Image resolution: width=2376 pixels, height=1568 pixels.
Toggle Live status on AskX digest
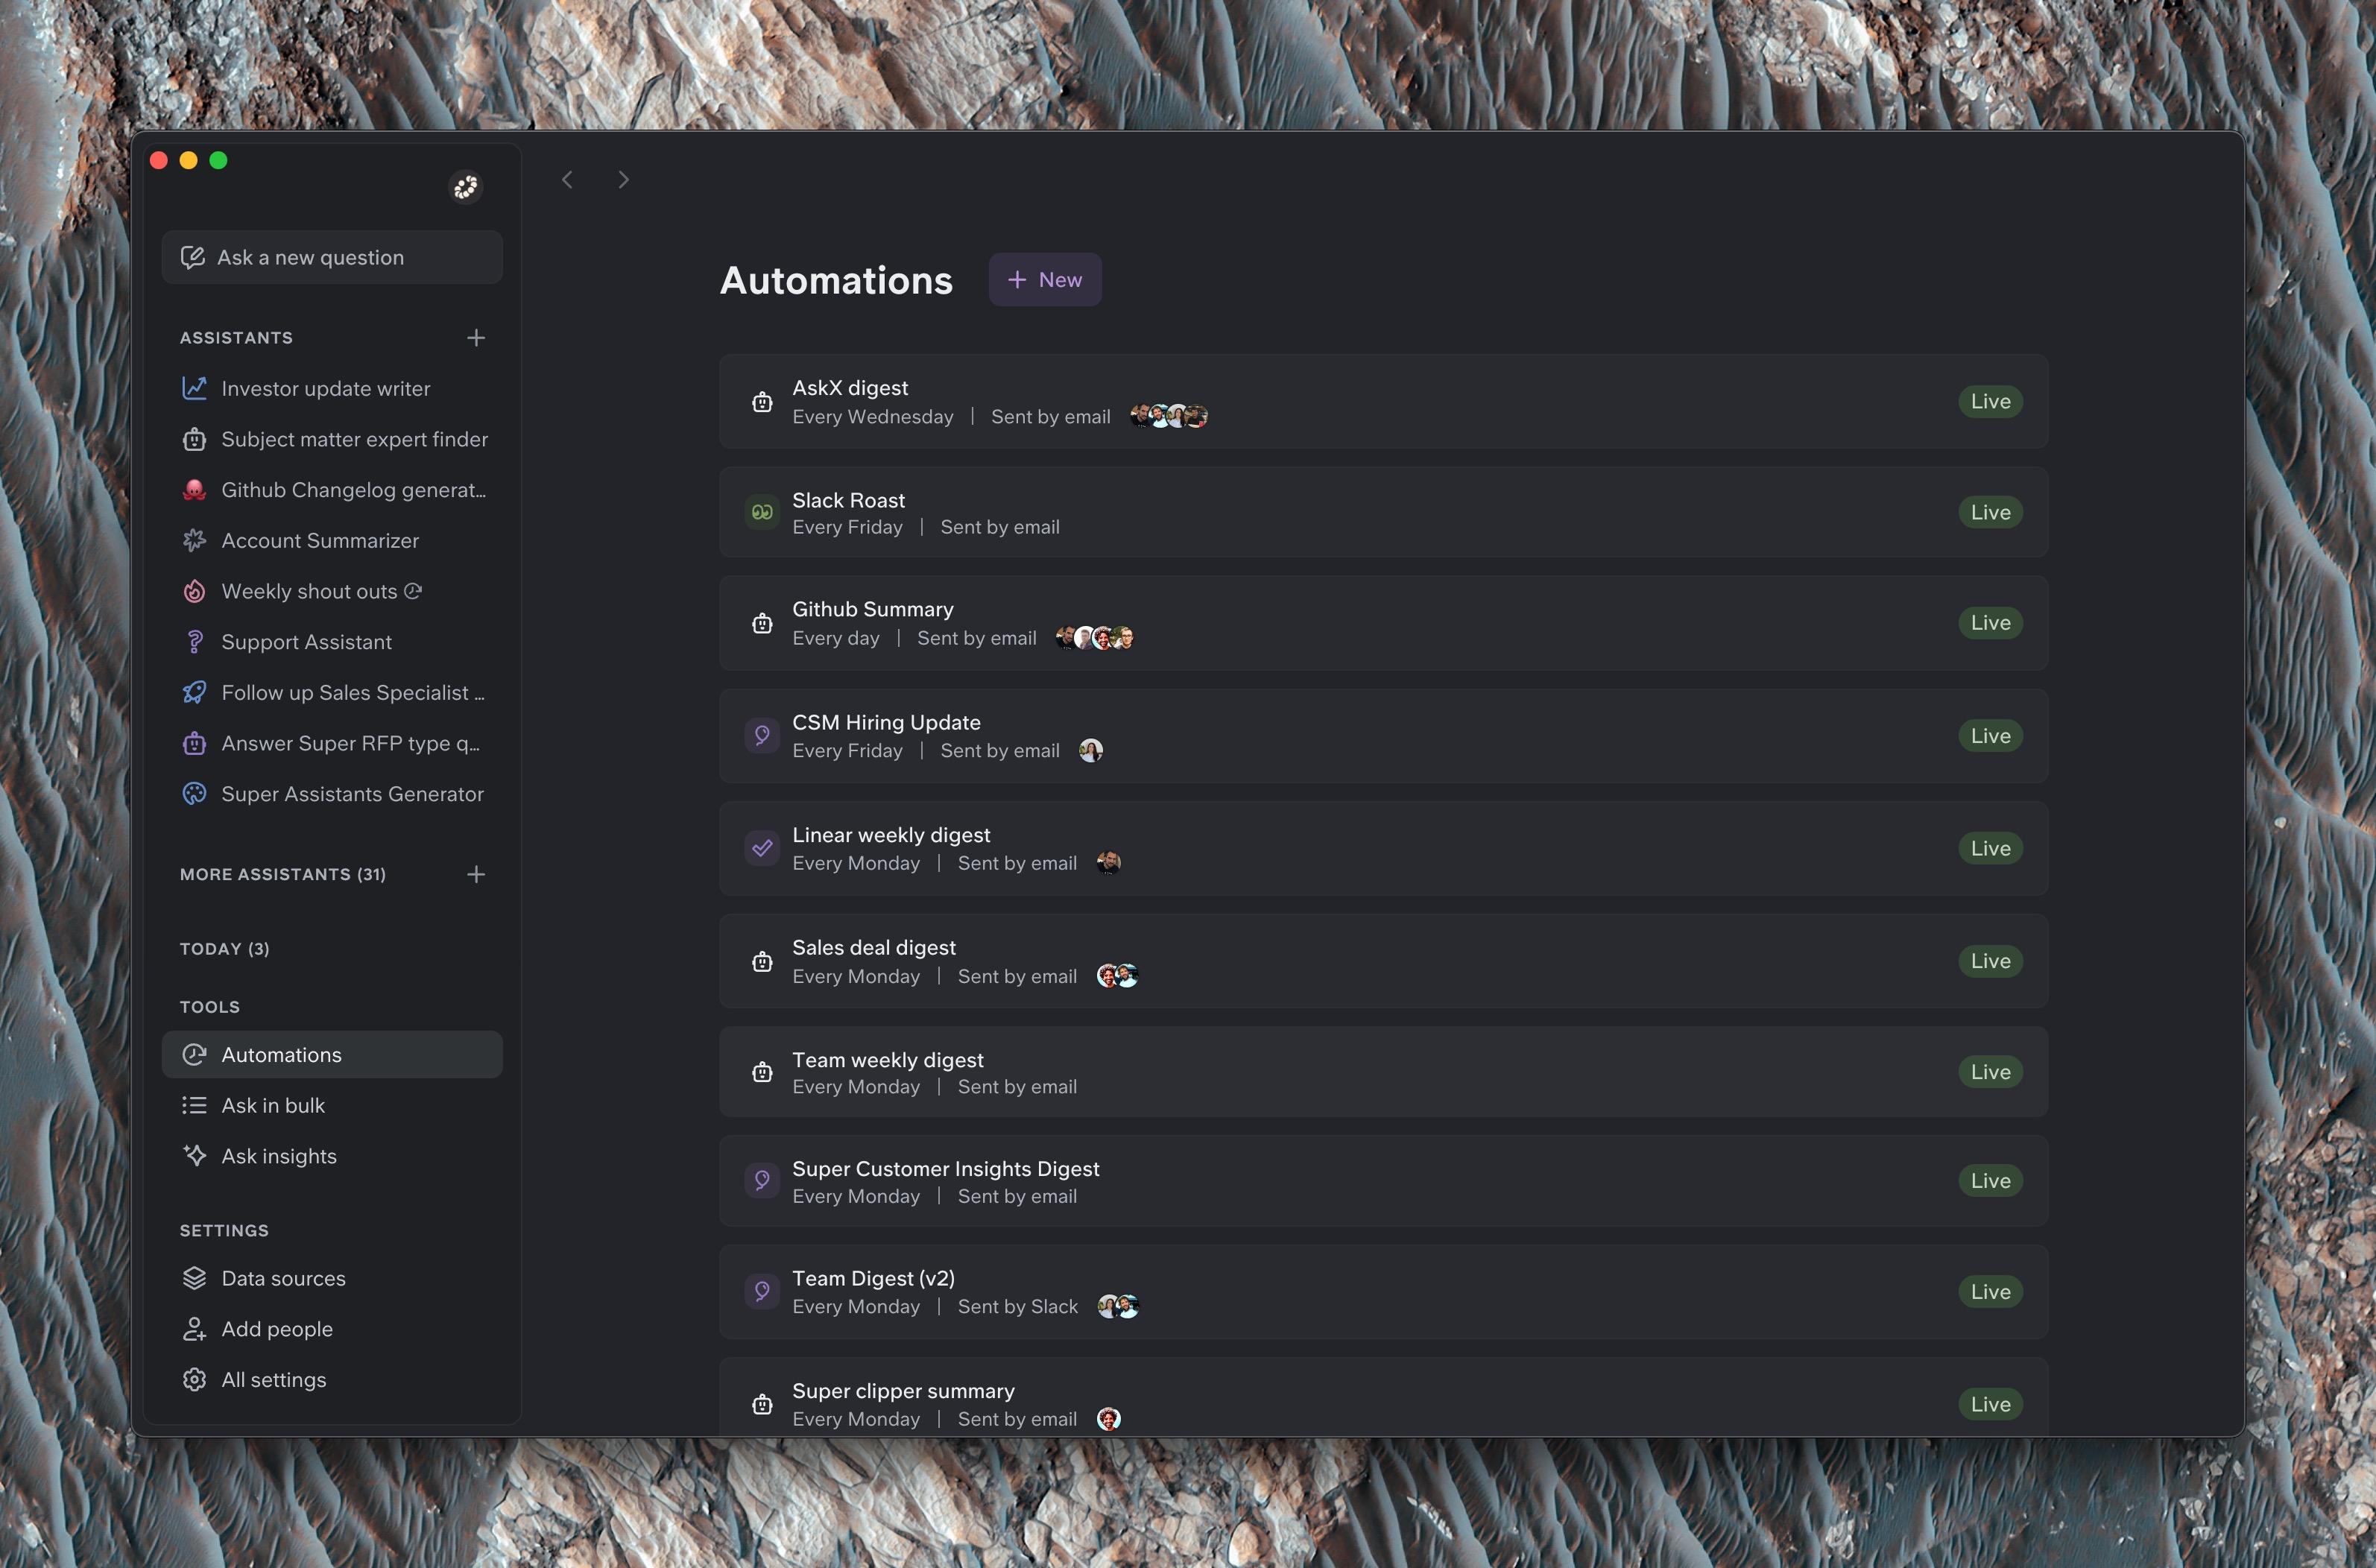click(x=1990, y=401)
